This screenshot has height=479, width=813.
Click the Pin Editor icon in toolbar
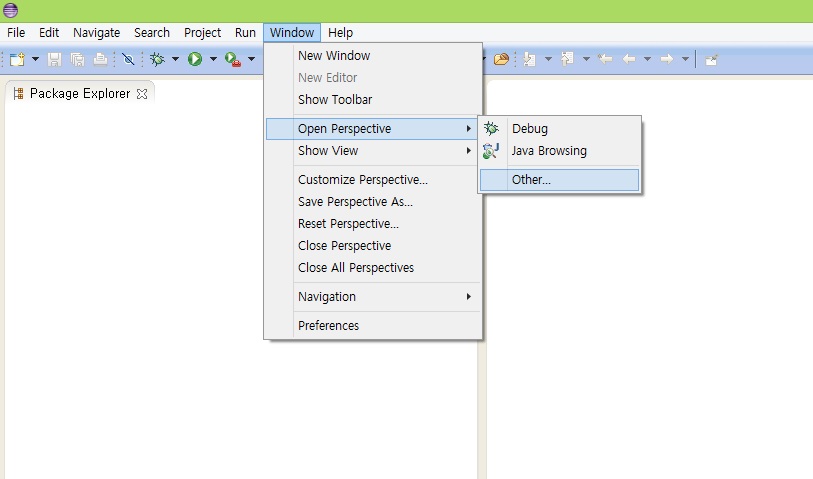coord(711,59)
